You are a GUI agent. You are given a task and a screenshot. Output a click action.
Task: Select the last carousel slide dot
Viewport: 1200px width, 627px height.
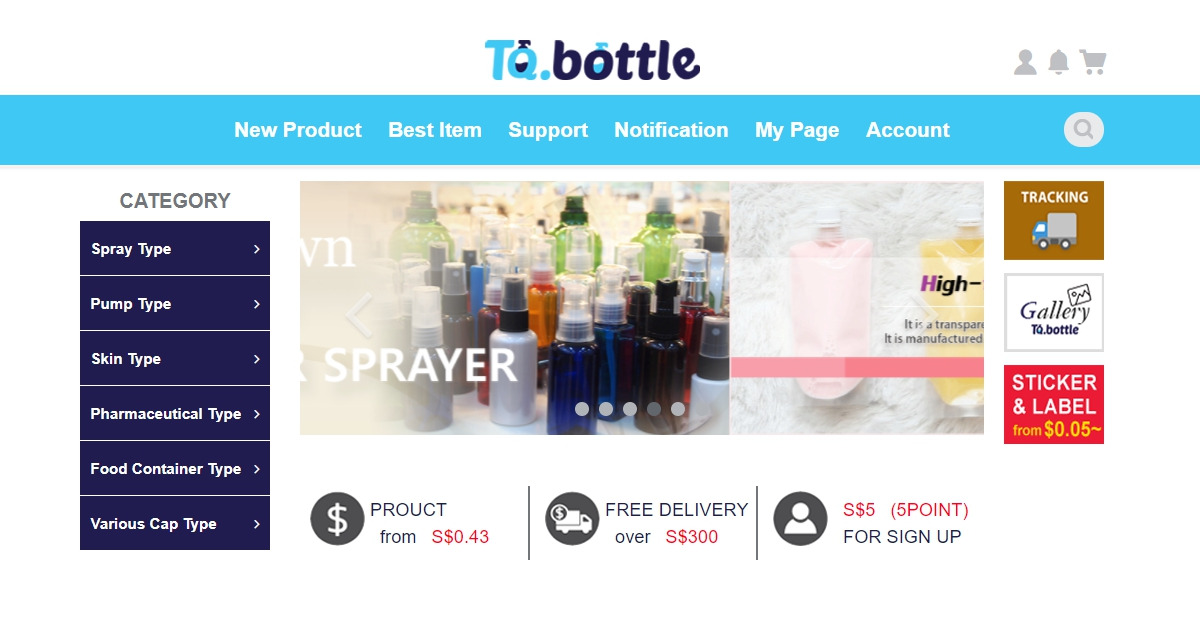pos(678,409)
